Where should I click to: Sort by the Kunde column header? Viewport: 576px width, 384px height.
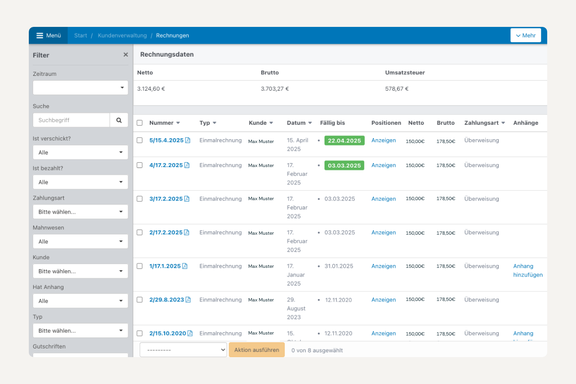[x=260, y=123]
